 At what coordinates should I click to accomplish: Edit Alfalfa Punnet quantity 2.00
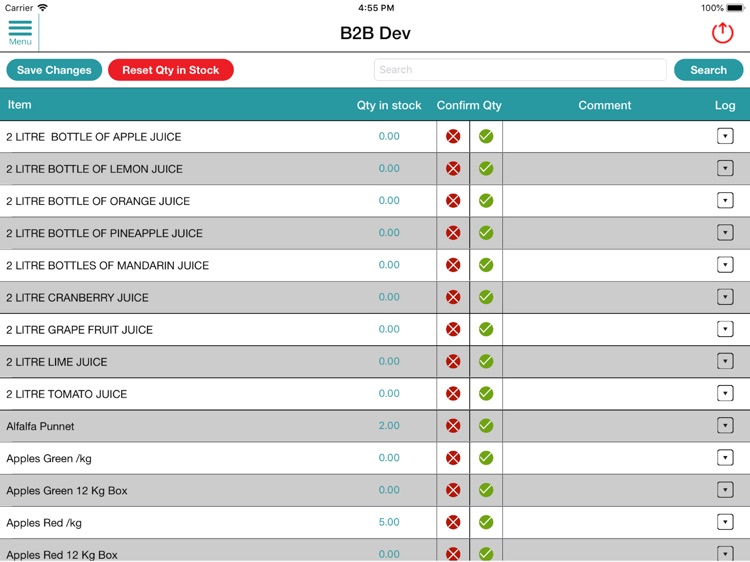click(x=389, y=426)
